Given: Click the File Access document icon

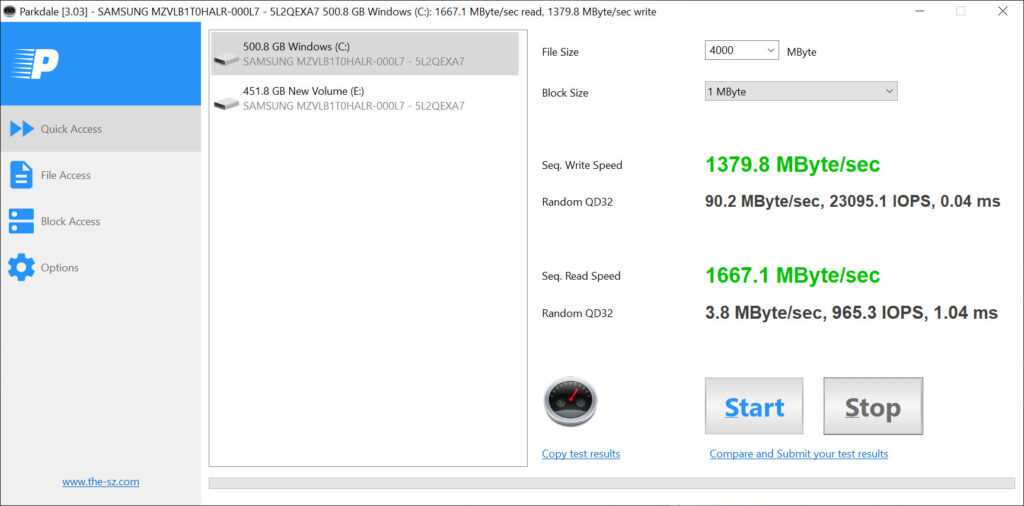Looking at the screenshot, I should coord(21,175).
